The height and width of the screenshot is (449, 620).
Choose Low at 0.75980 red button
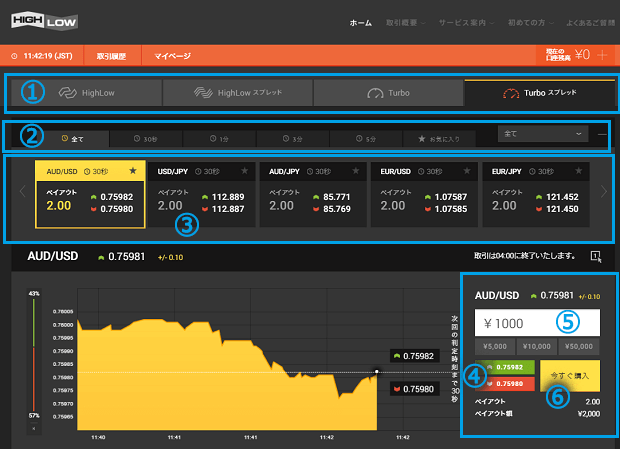click(505, 384)
